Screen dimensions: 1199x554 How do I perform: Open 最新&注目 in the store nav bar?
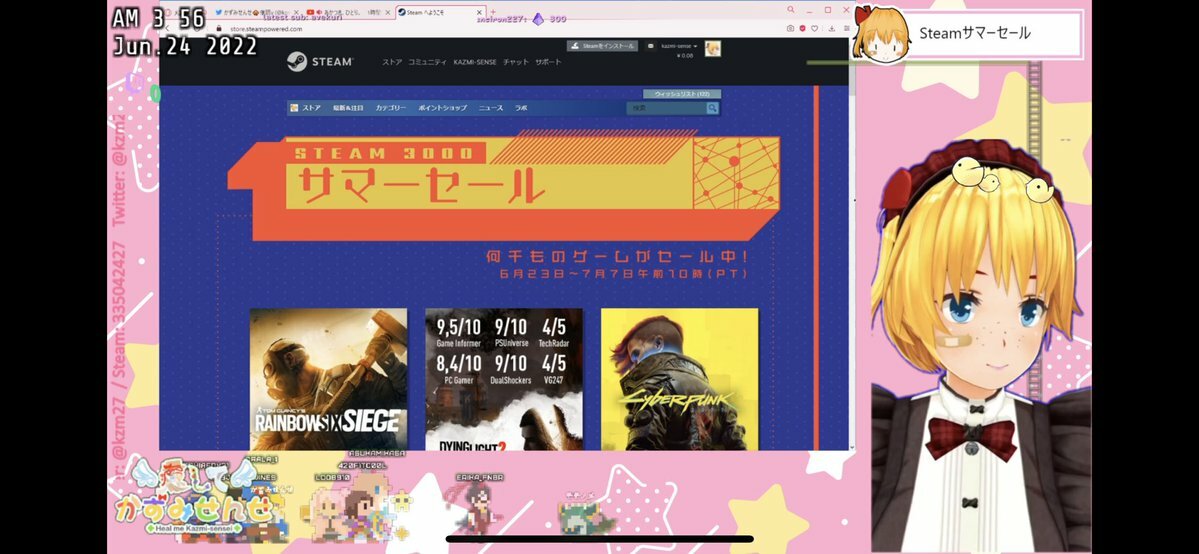348,108
